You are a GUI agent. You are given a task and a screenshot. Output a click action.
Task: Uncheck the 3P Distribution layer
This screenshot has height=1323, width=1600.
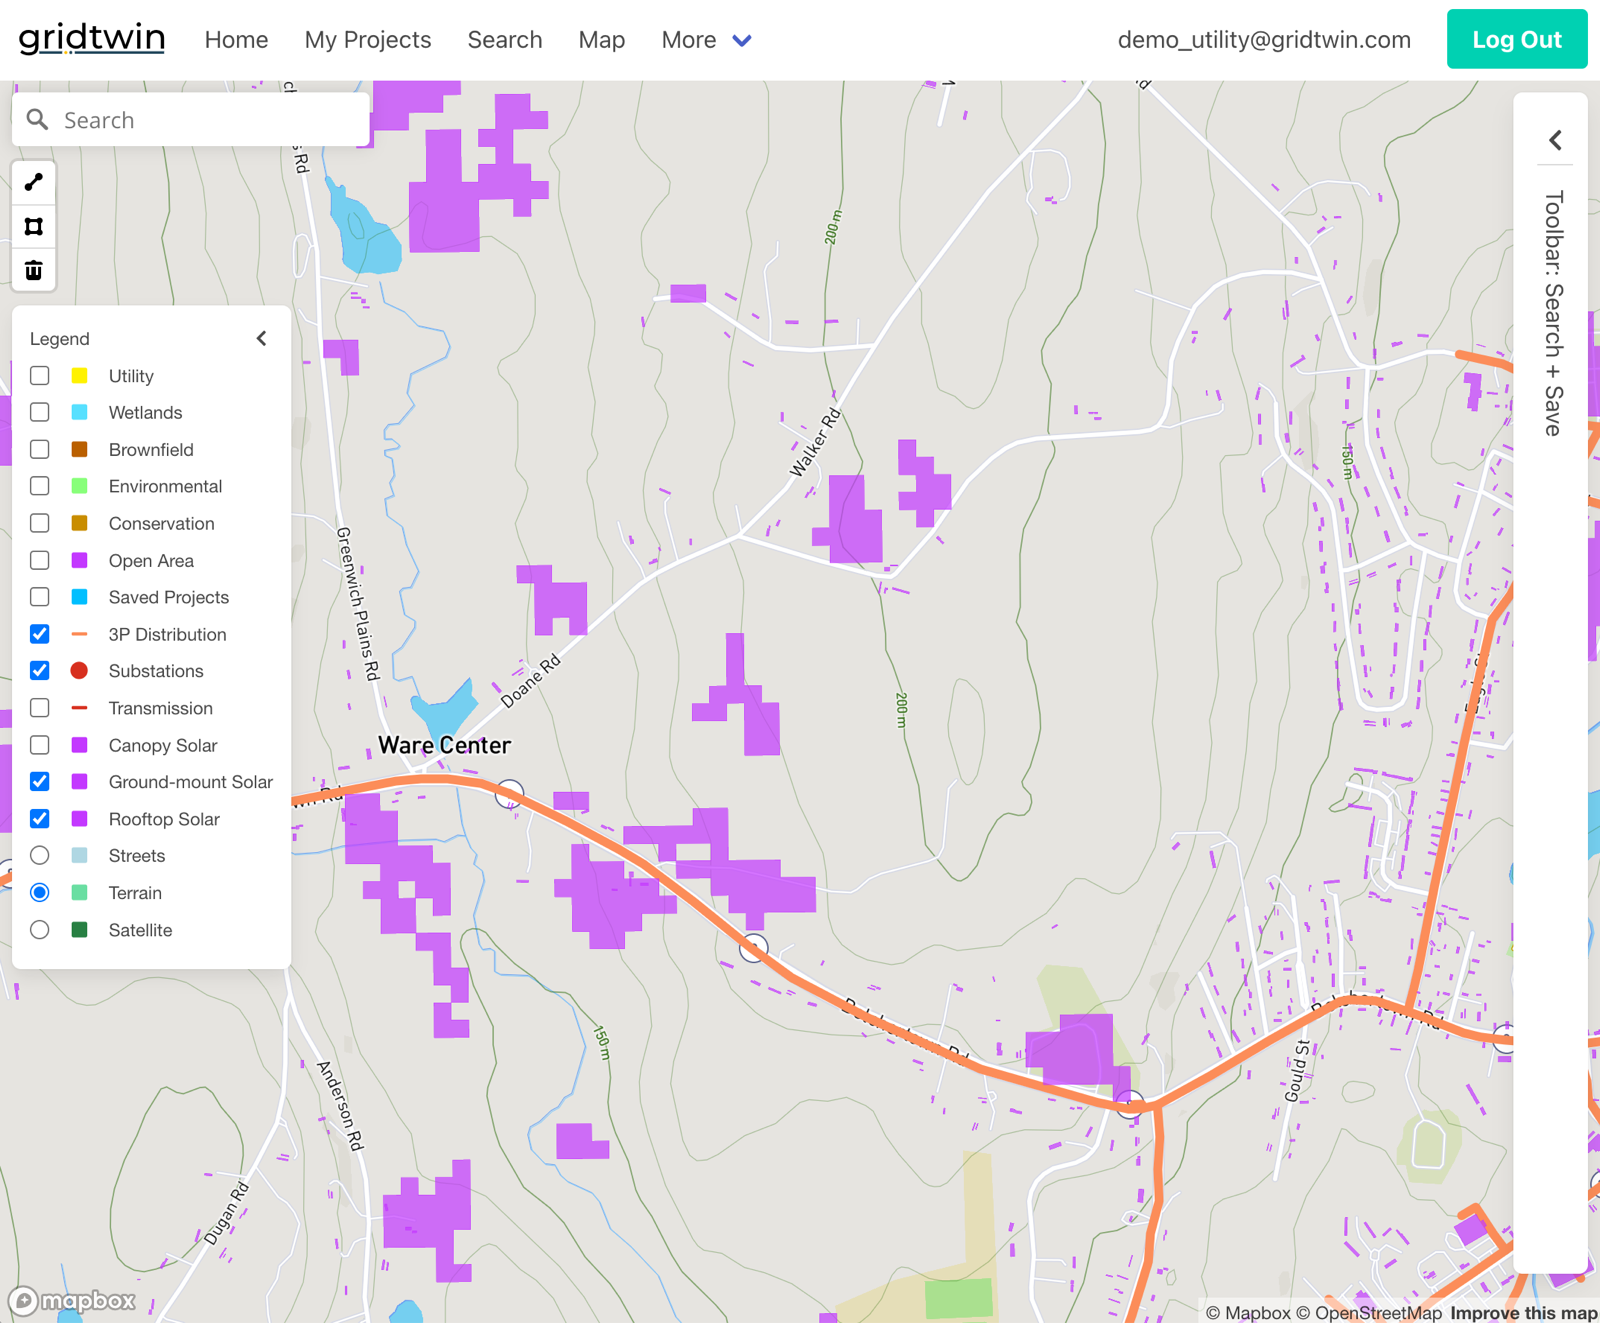point(40,634)
